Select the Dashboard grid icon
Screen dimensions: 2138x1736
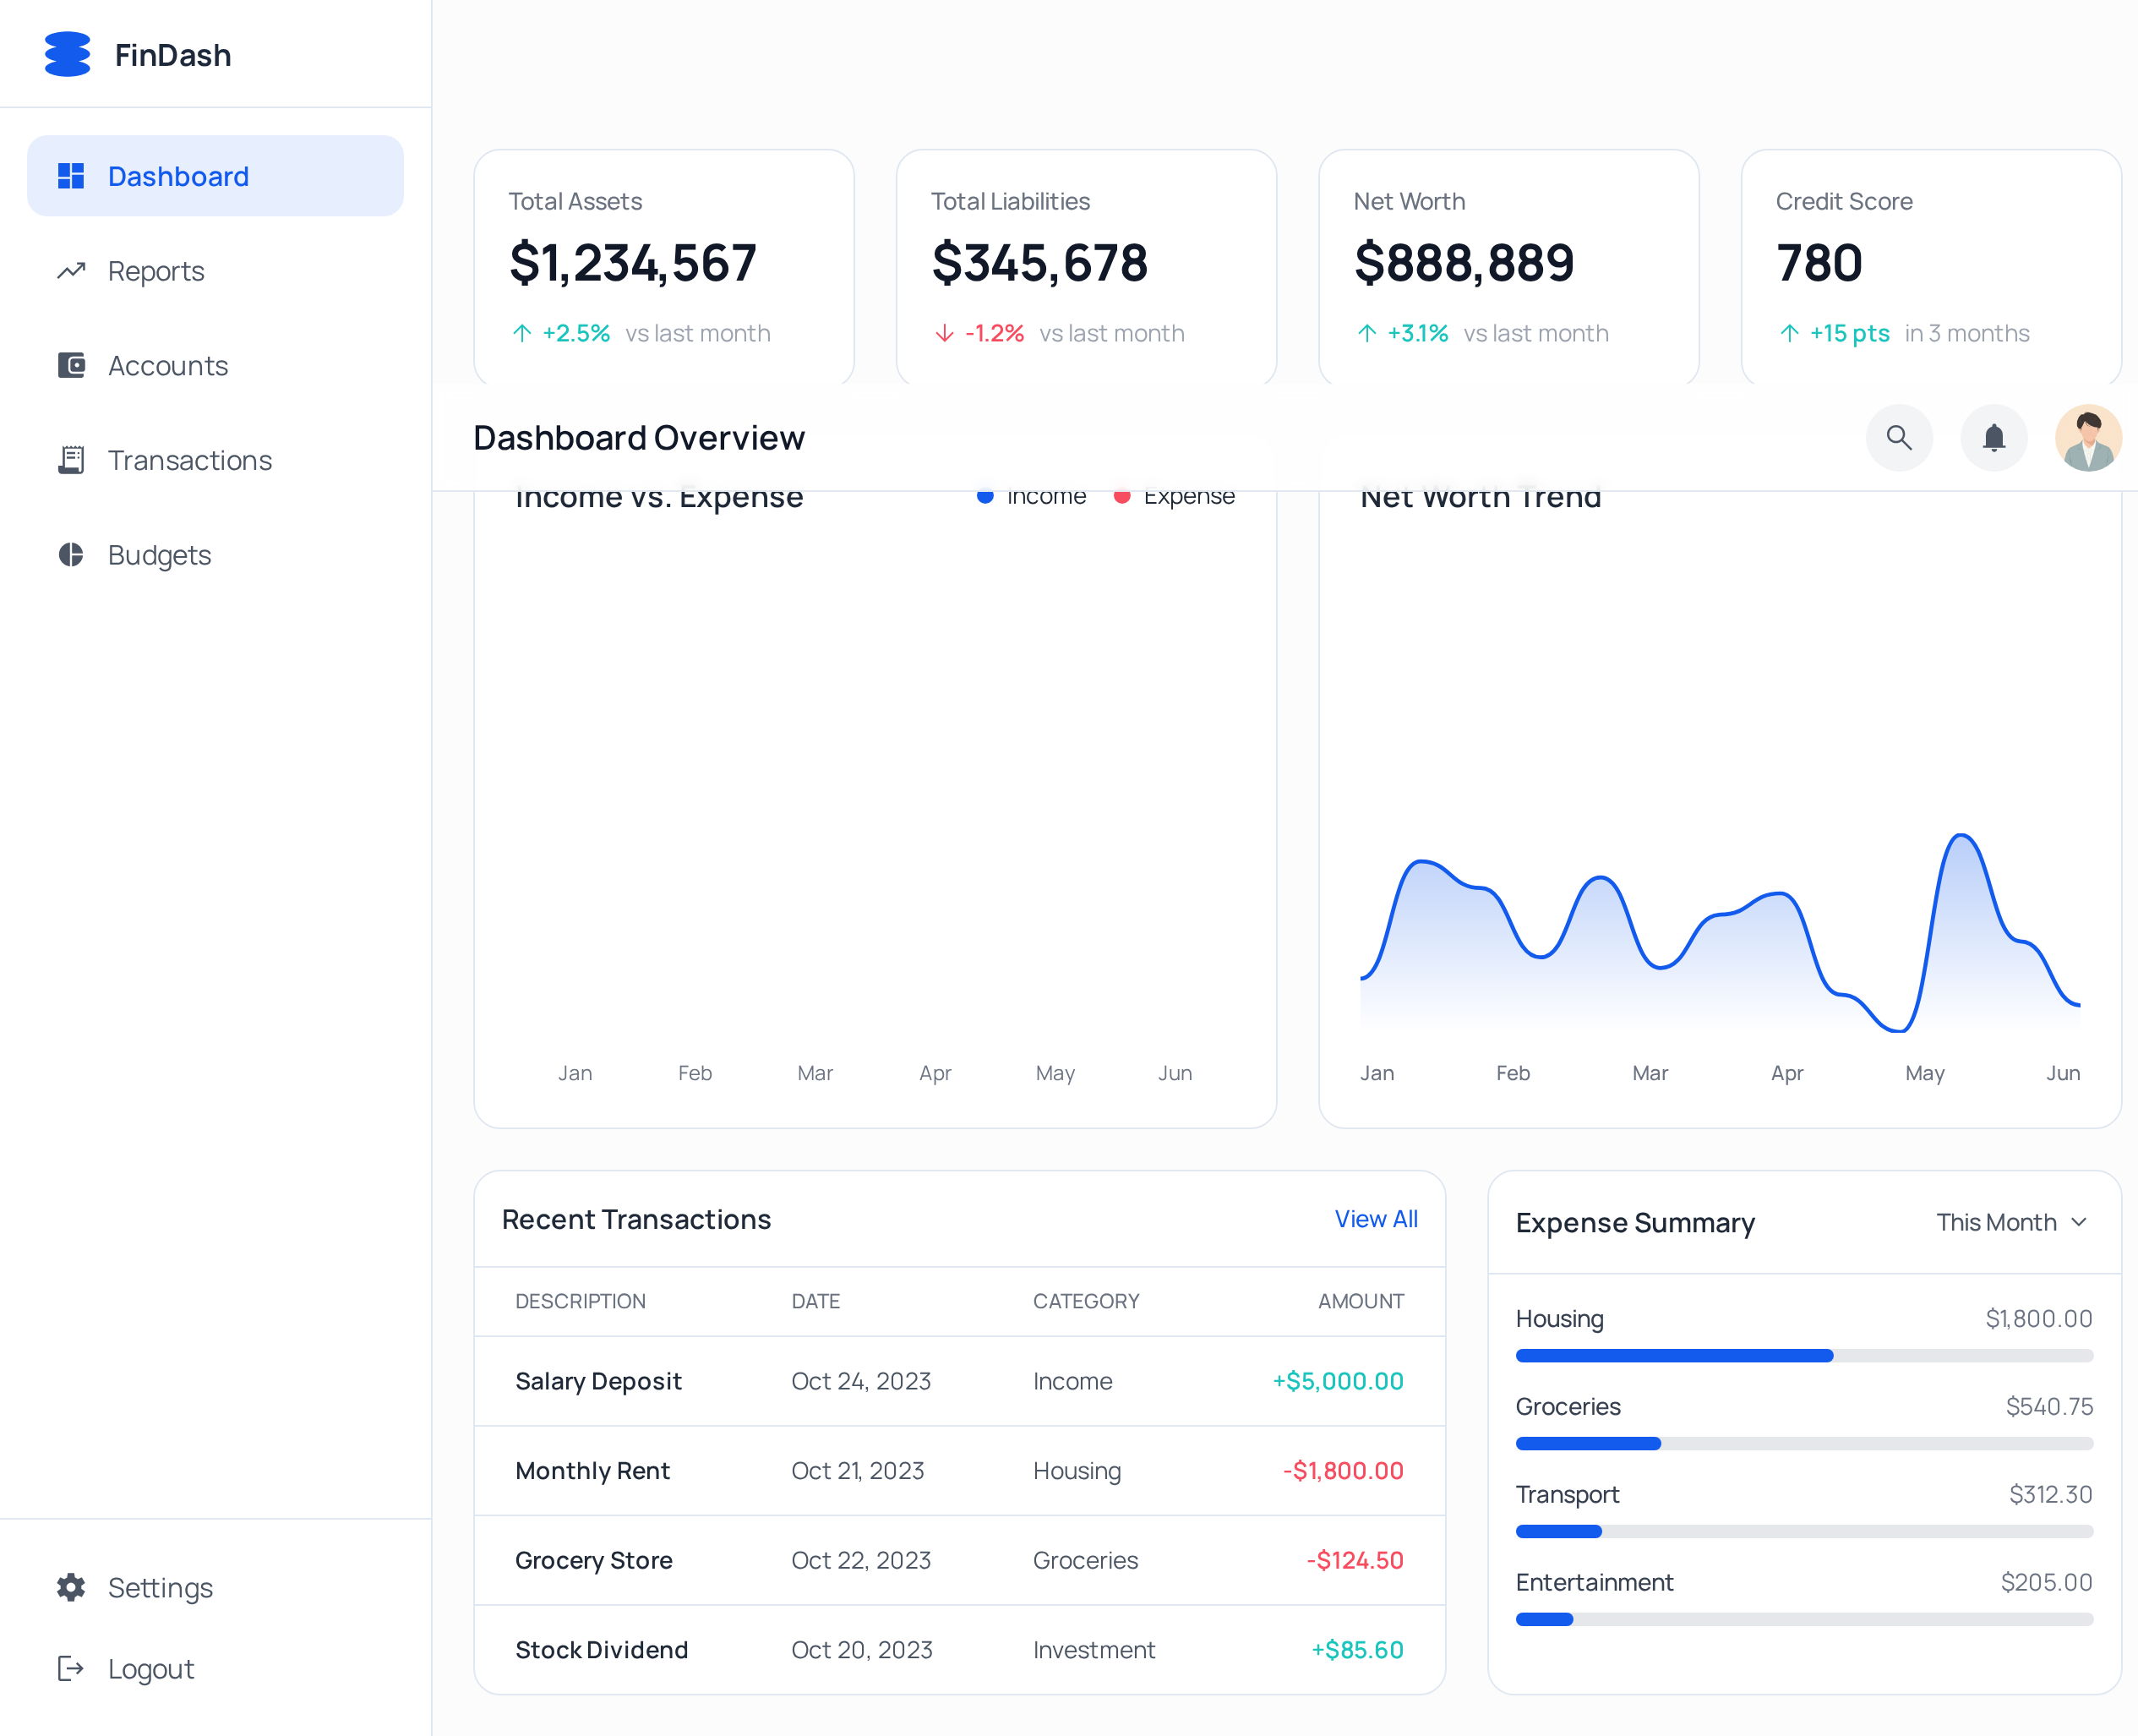click(71, 175)
